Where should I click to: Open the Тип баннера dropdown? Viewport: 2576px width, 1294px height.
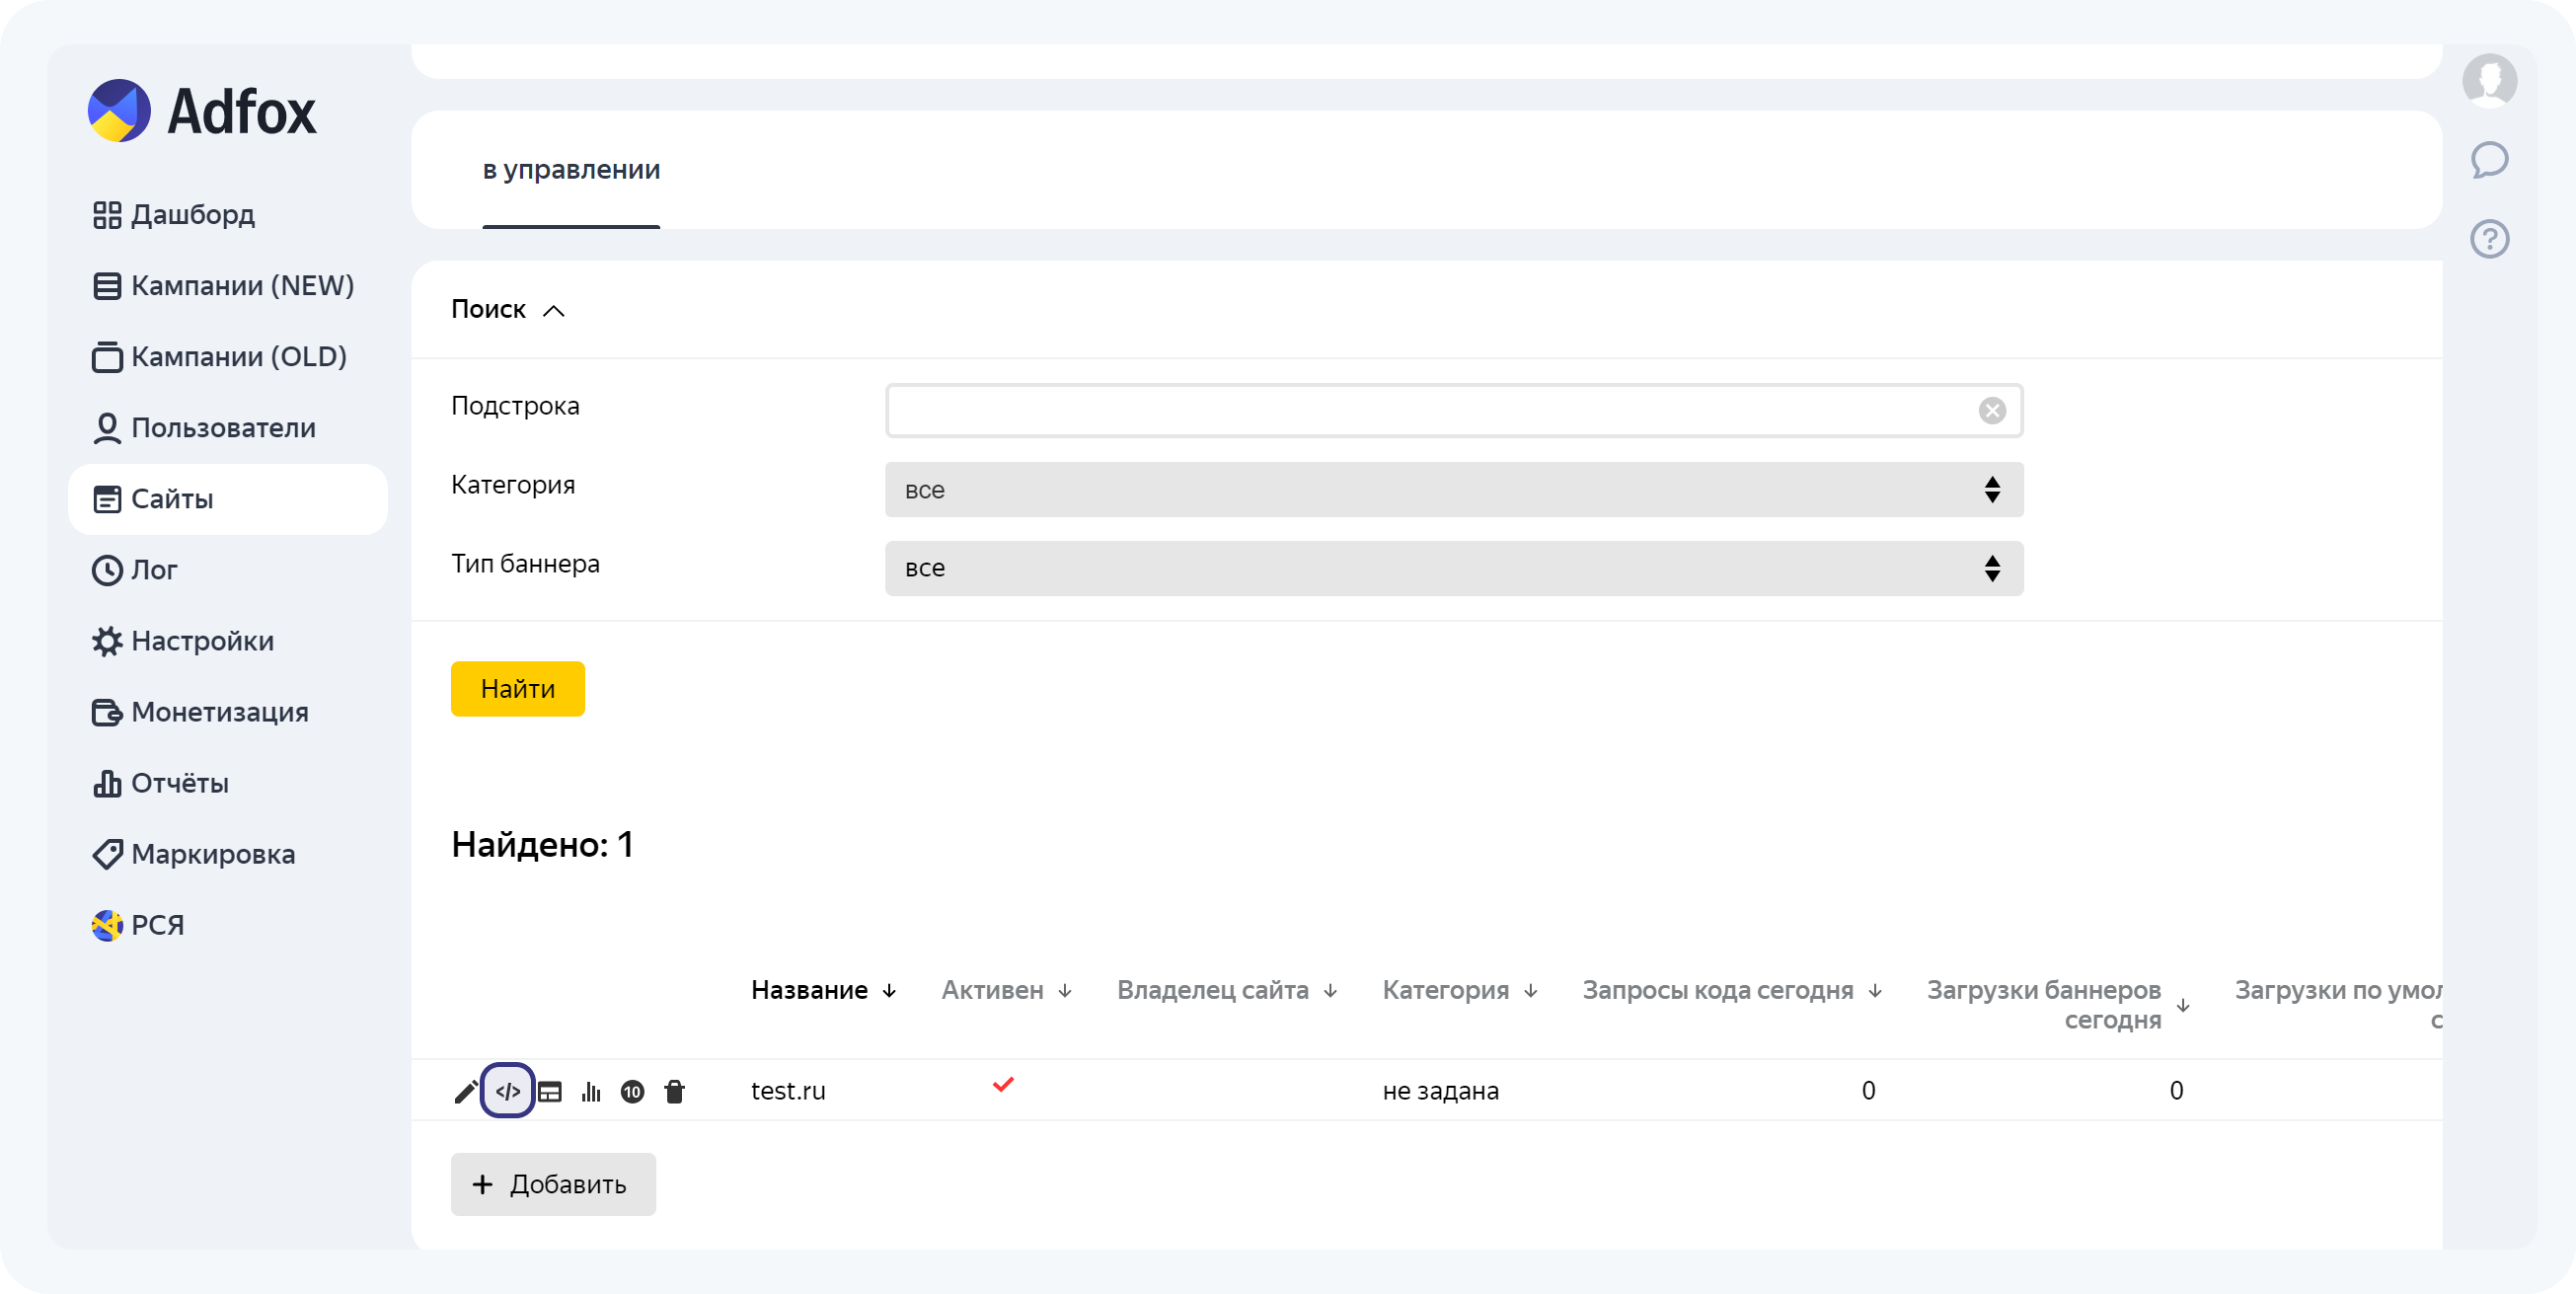(x=1453, y=568)
